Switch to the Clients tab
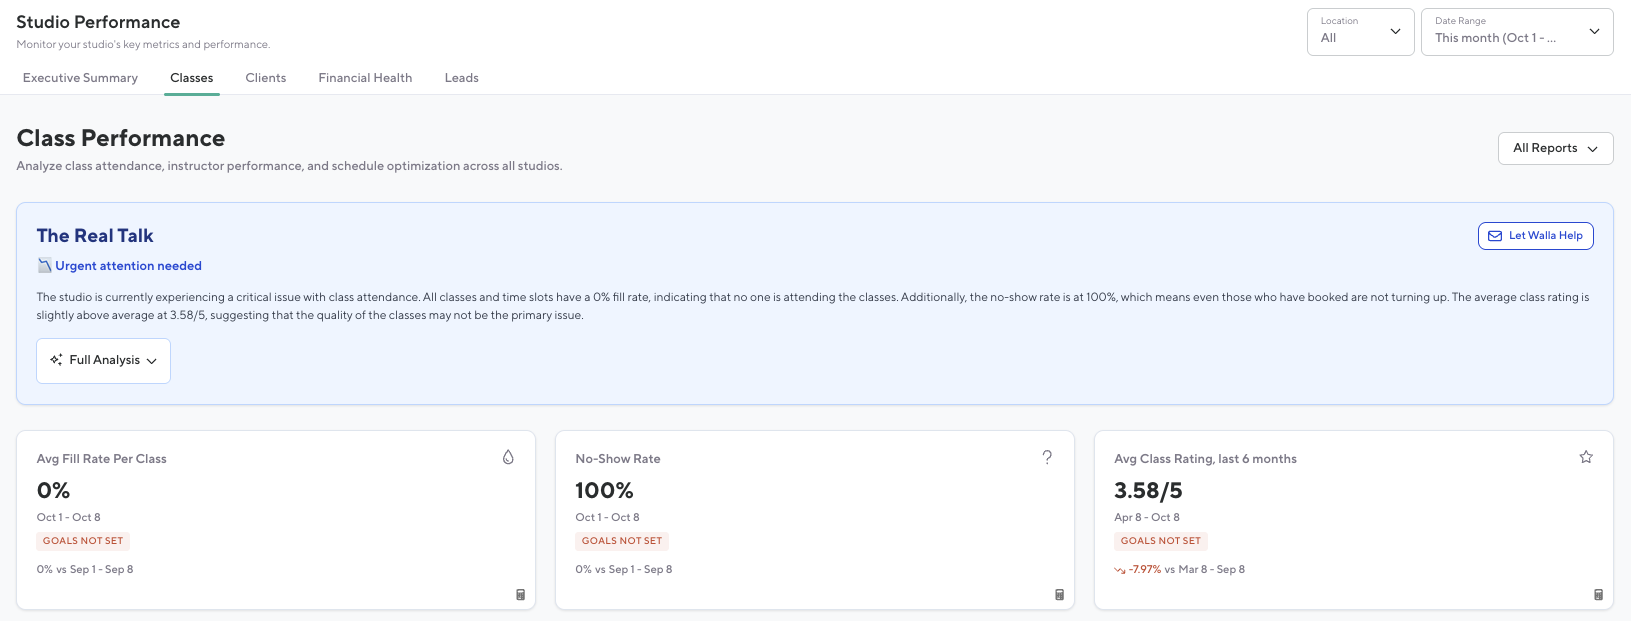Screen dimensions: 1631x621 [x=266, y=78]
